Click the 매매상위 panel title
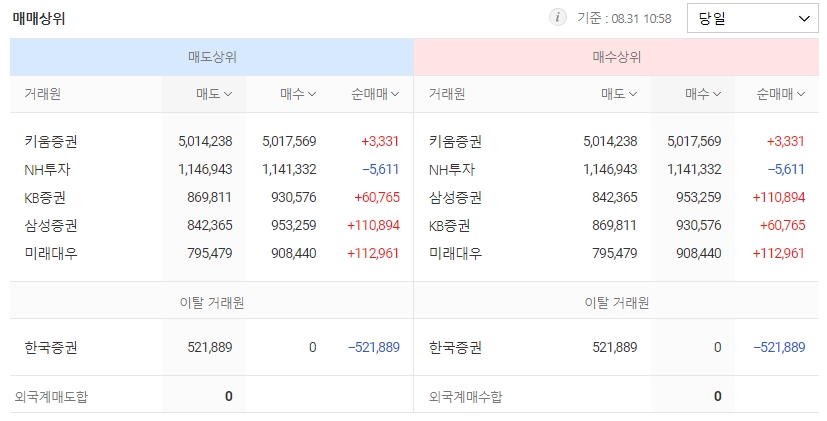 (39, 18)
